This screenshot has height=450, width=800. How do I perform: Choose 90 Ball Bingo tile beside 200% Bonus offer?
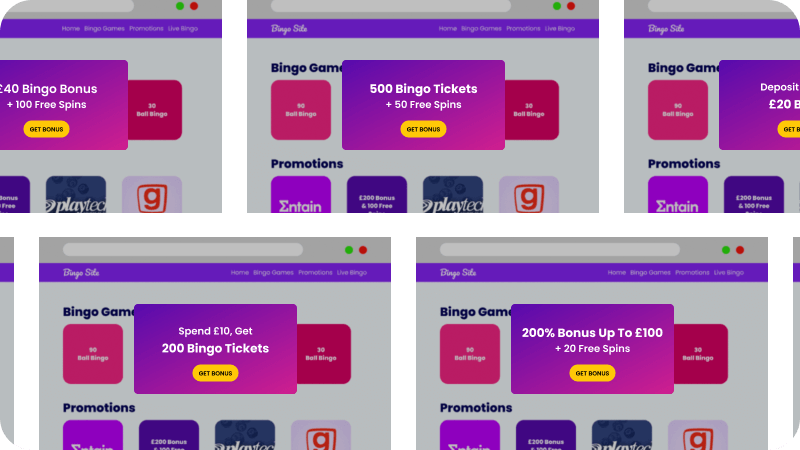pyautogui.click(x=470, y=354)
